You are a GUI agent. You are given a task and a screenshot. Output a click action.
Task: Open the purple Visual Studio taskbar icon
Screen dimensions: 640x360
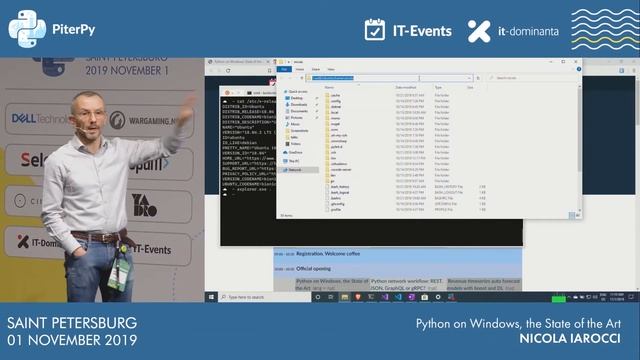385,297
